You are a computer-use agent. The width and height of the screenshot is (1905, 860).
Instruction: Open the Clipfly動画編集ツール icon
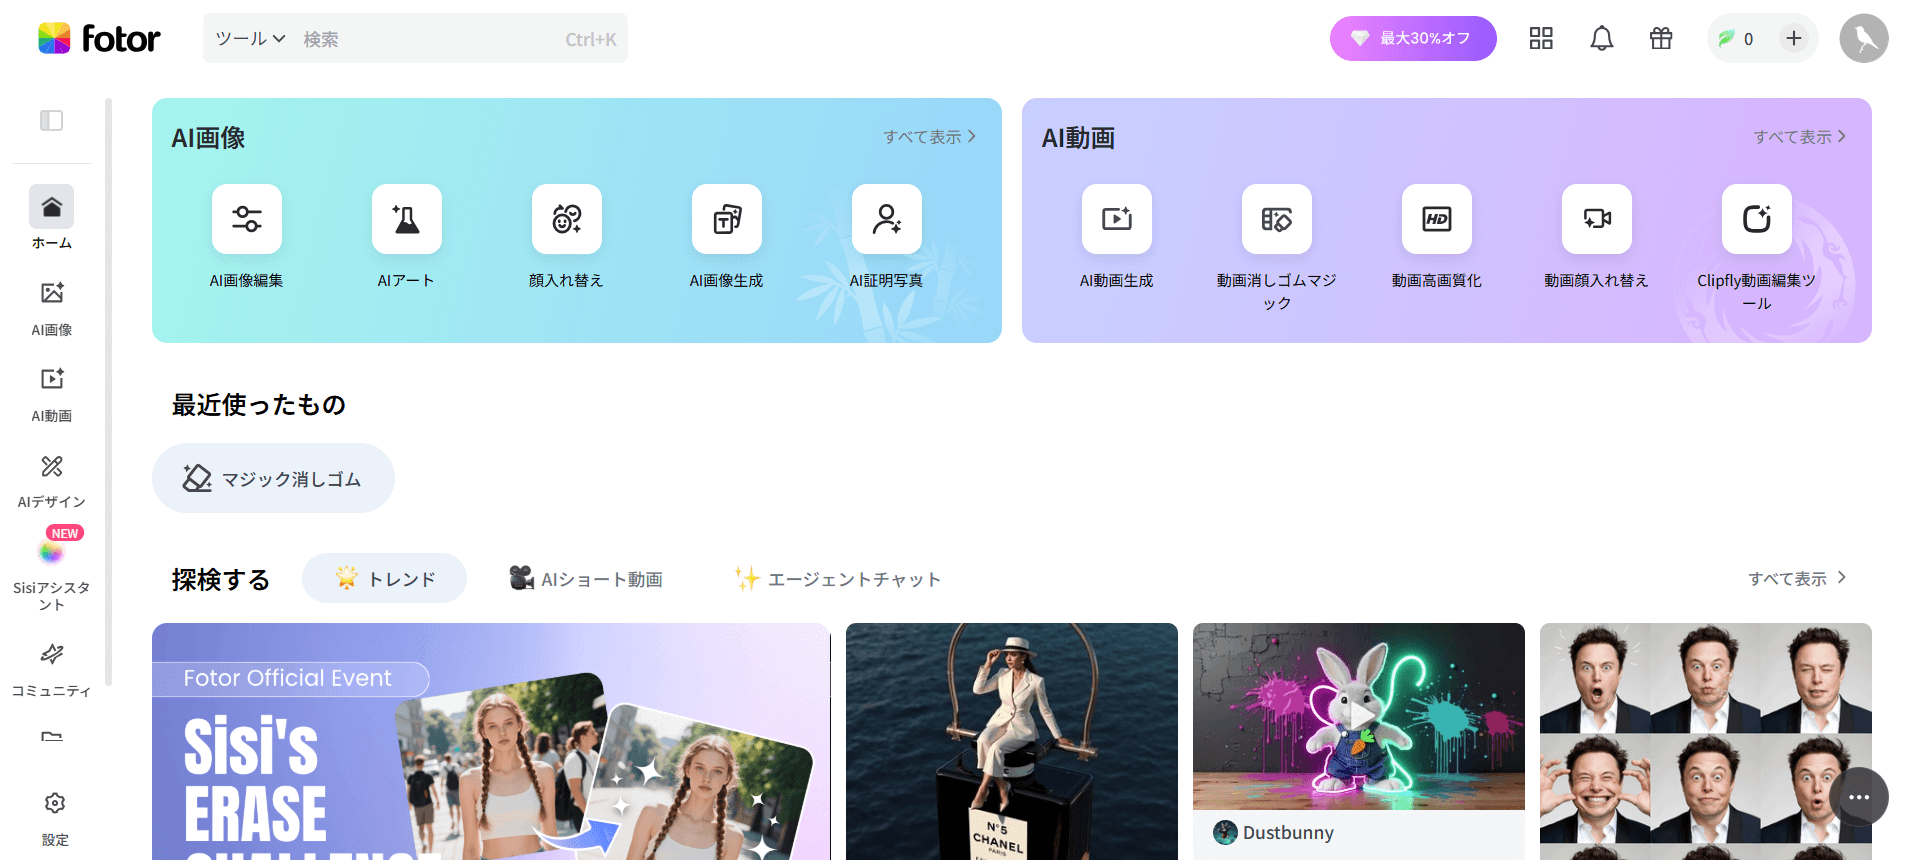[x=1756, y=219]
